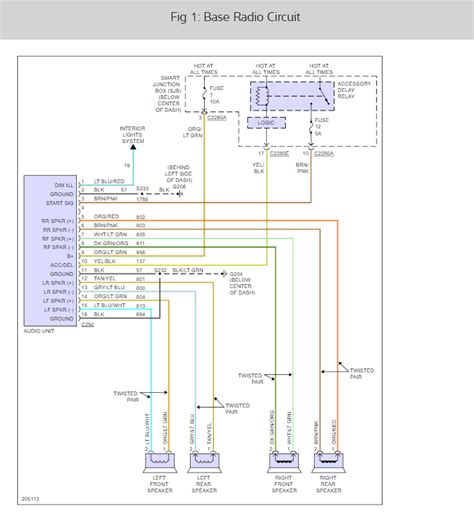Click the blue Audio Unit connector block
This screenshot has height=518, width=474.
(x=50, y=251)
